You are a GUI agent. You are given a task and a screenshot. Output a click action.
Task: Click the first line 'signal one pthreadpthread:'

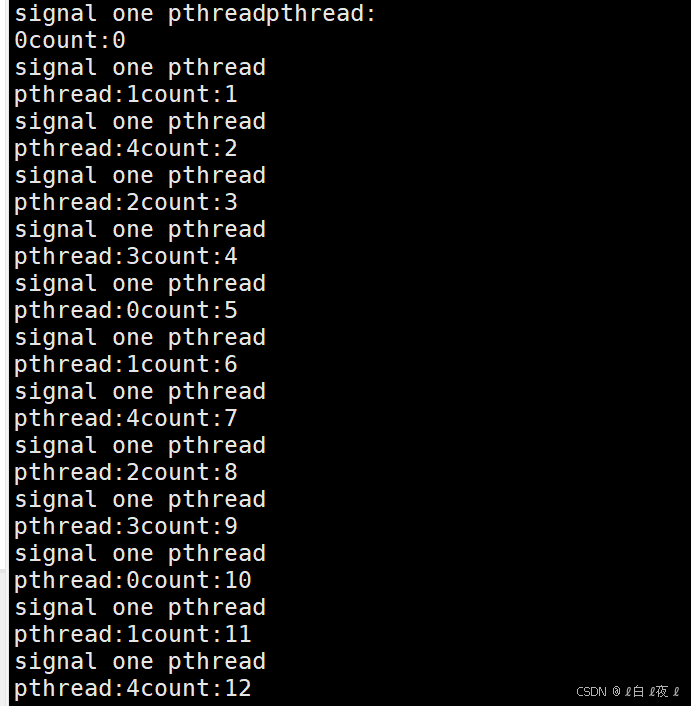194,14
